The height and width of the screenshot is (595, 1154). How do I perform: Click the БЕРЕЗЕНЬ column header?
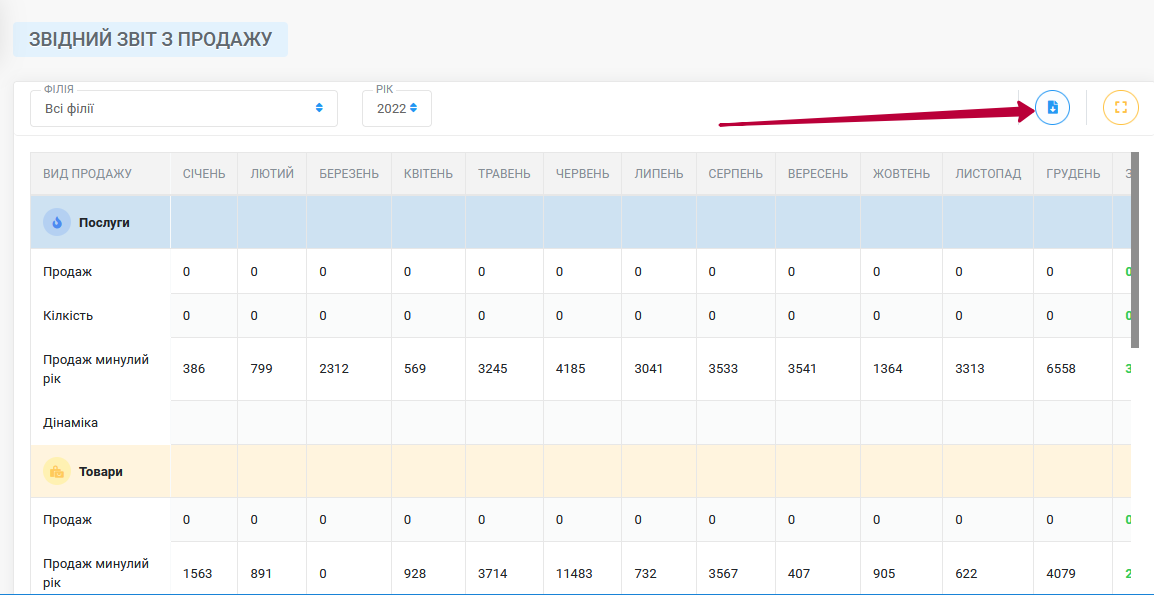point(349,174)
